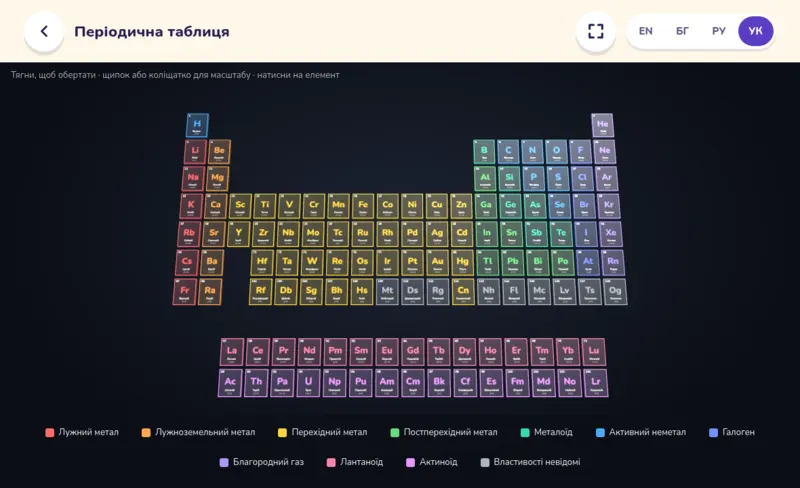Go back using the arrow button
Screen dimensions: 800x488
[x=44, y=32]
